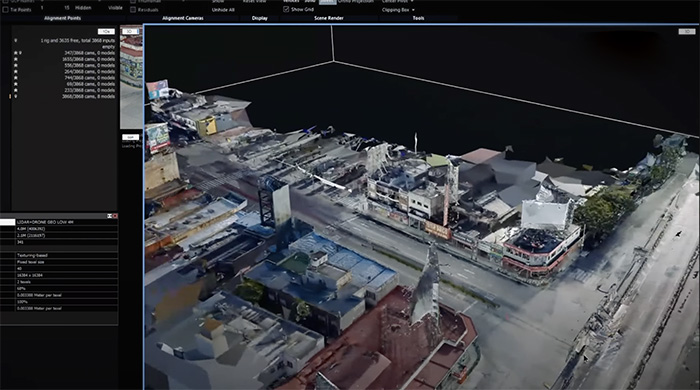This screenshot has width=700, height=390.
Task: Open the Scene Render ribbon group
Action: pyautogui.click(x=329, y=18)
